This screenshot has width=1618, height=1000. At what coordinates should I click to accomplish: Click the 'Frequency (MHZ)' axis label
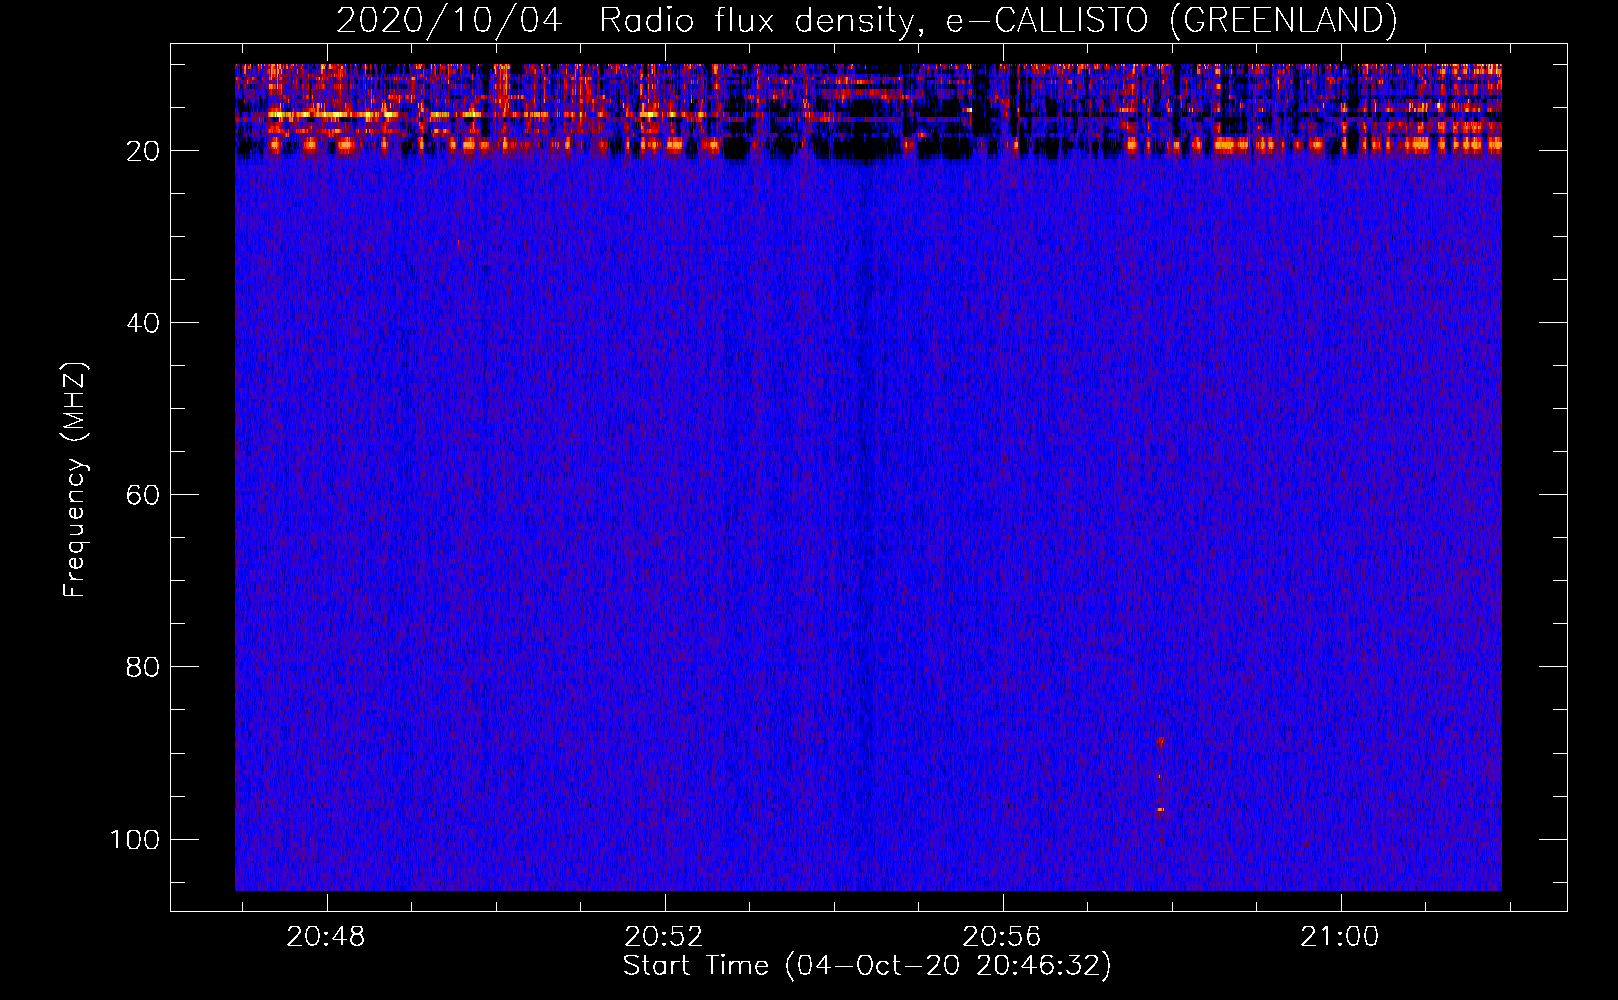pyautogui.click(x=75, y=479)
